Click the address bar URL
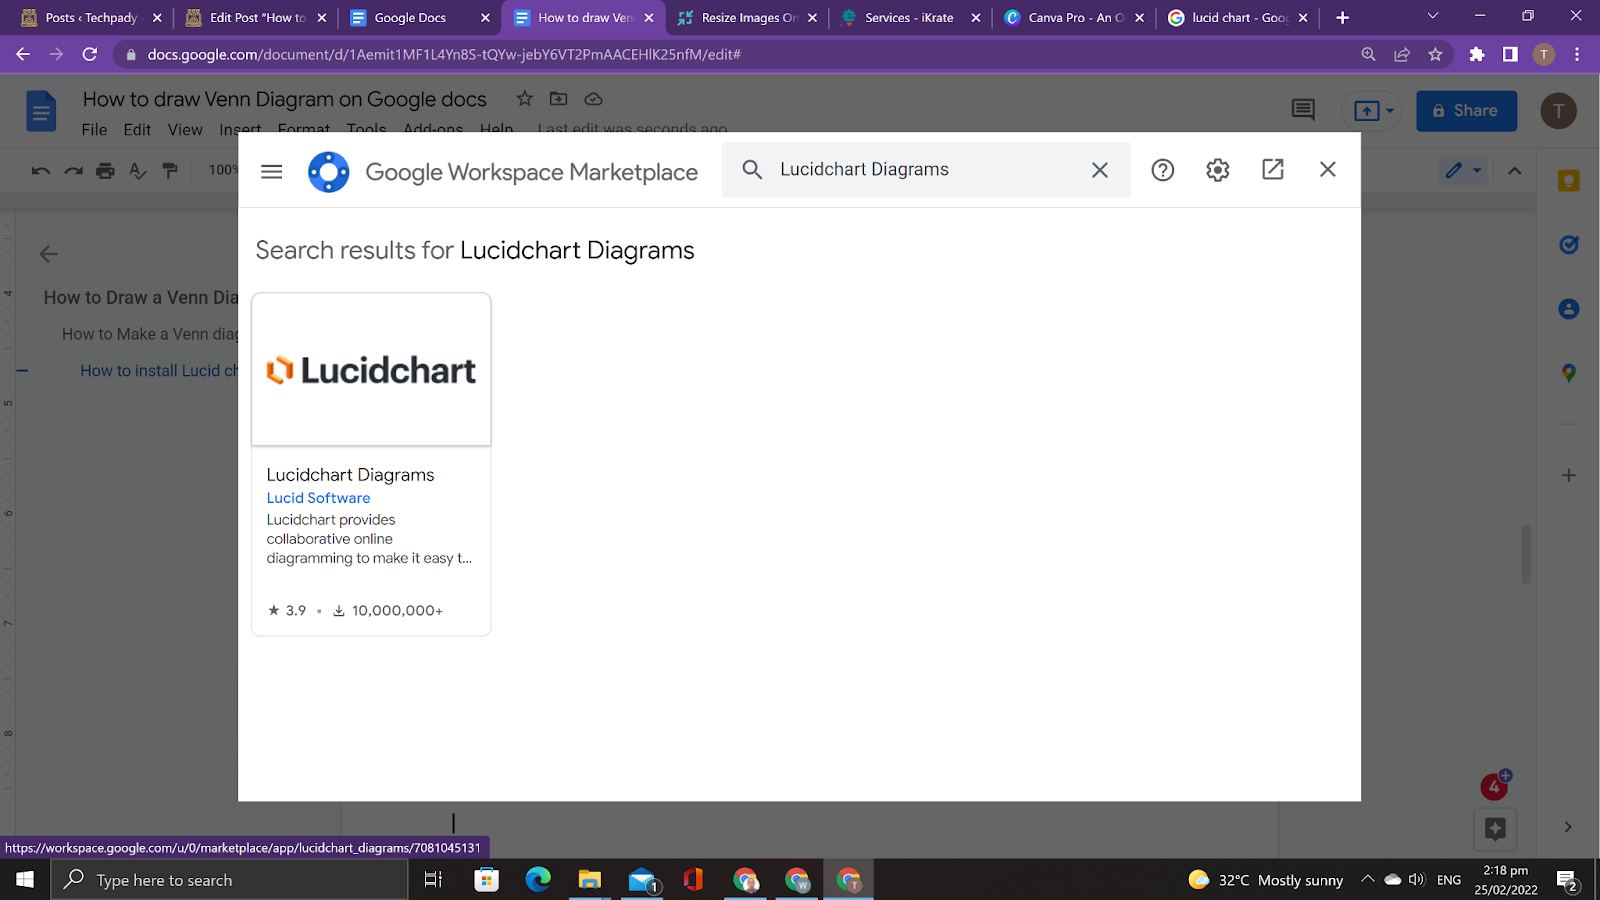The image size is (1600, 900). coord(443,55)
